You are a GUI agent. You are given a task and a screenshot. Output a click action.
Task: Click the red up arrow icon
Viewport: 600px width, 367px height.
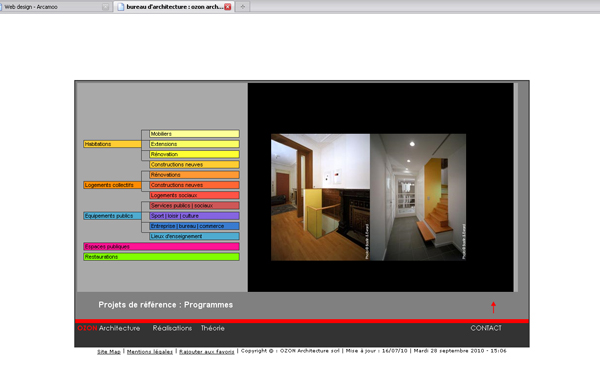click(493, 307)
